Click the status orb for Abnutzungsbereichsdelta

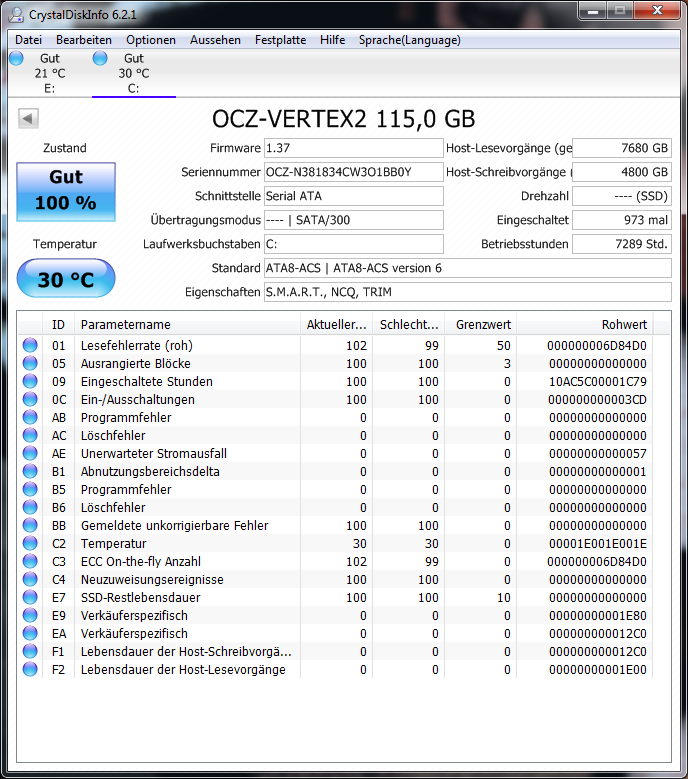[30, 471]
